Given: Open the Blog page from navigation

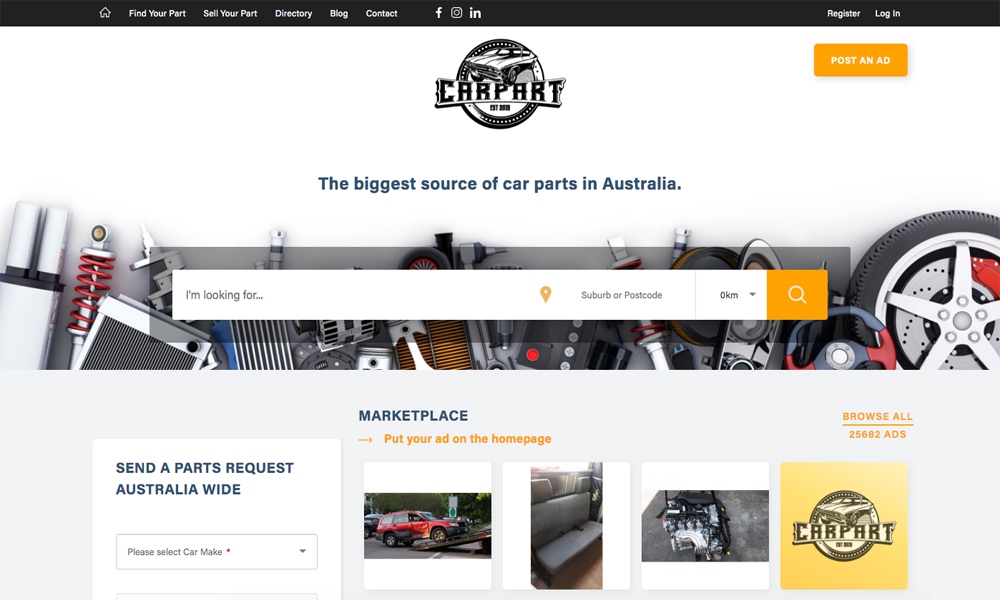Looking at the screenshot, I should coord(339,14).
